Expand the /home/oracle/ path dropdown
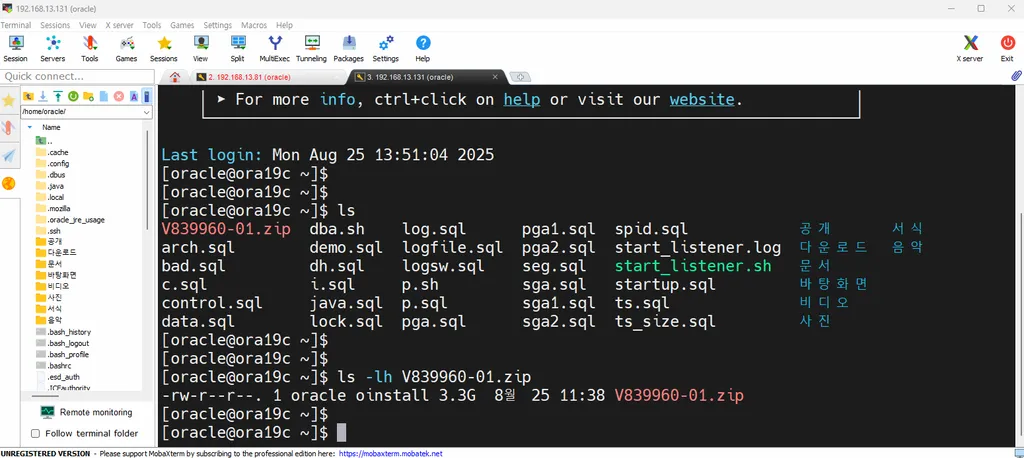 click(x=146, y=112)
